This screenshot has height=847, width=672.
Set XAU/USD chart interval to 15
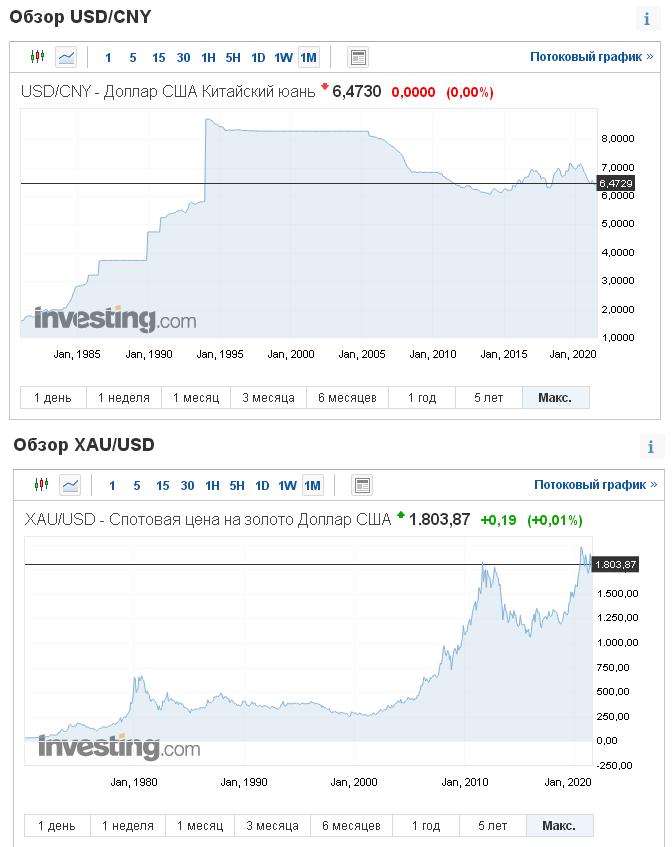163,486
